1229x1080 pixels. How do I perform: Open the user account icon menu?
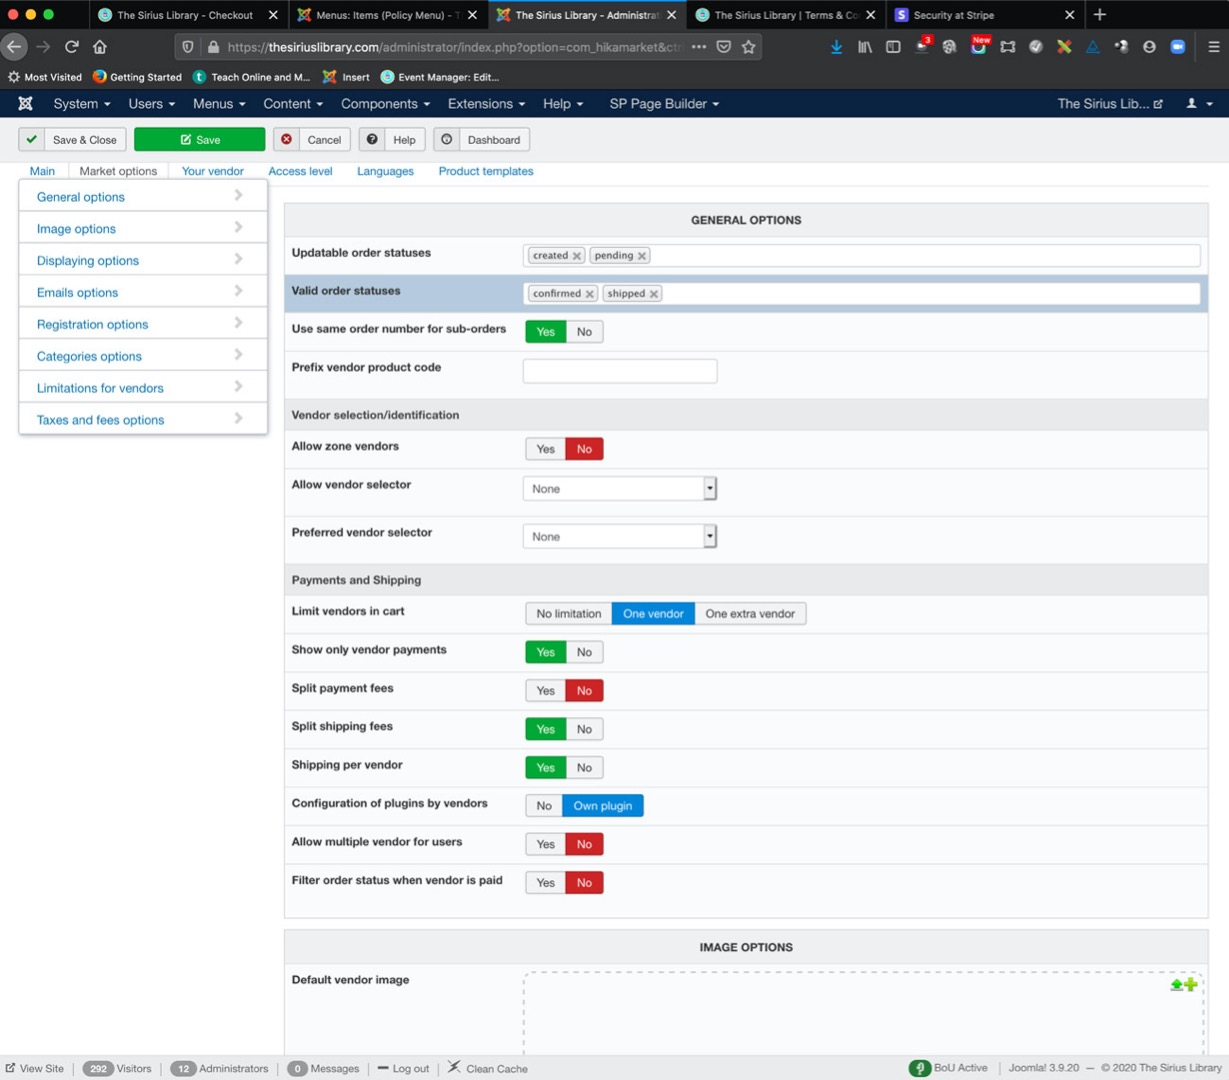[1198, 104]
